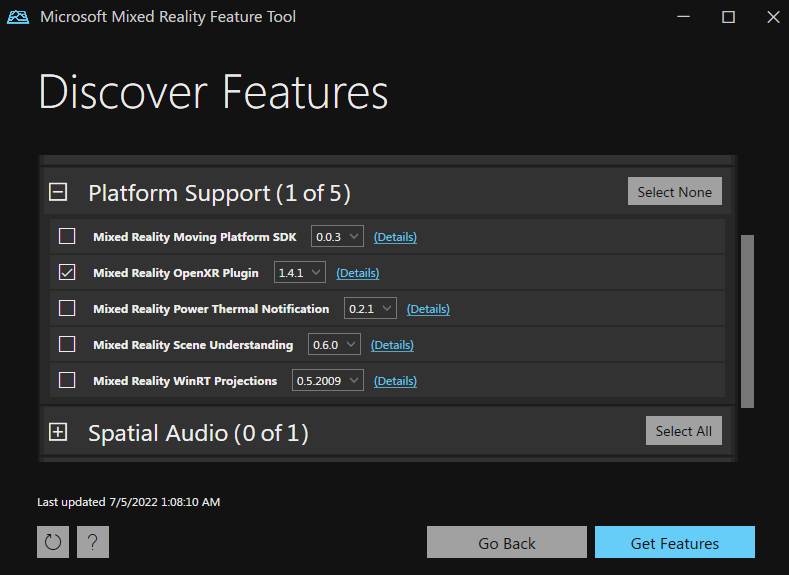Check Mixed Reality Power Thermal Notification
The width and height of the screenshot is (789, 575).
tap(67, 308)
